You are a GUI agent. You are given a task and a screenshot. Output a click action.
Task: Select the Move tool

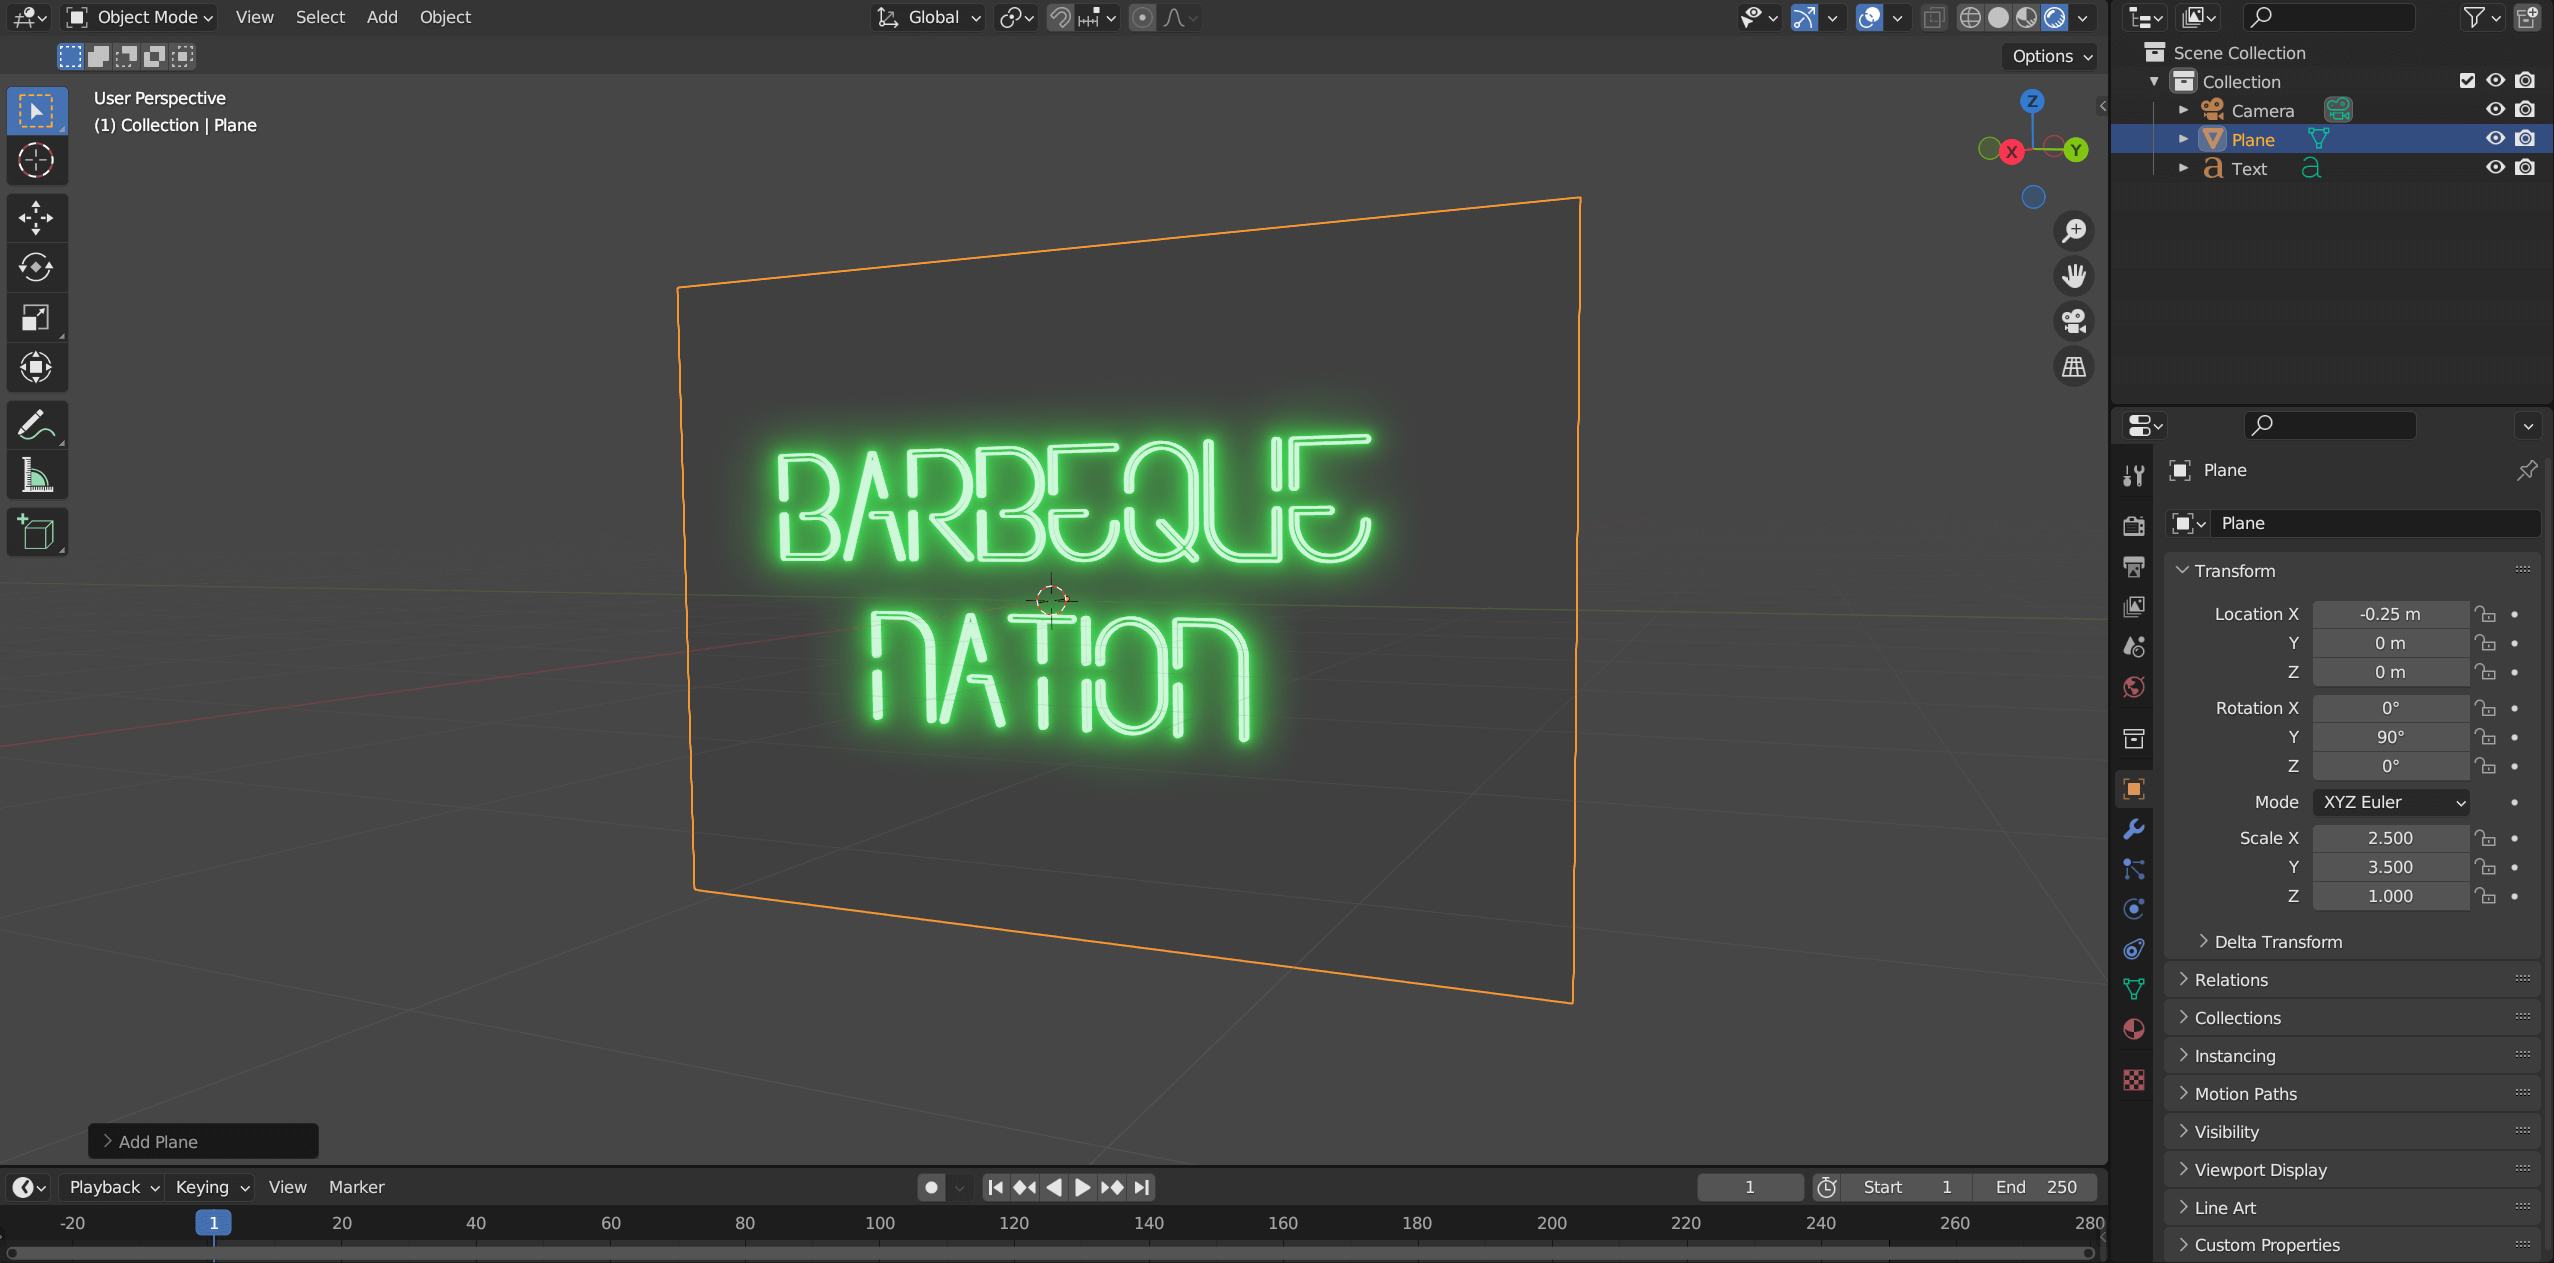36,218
